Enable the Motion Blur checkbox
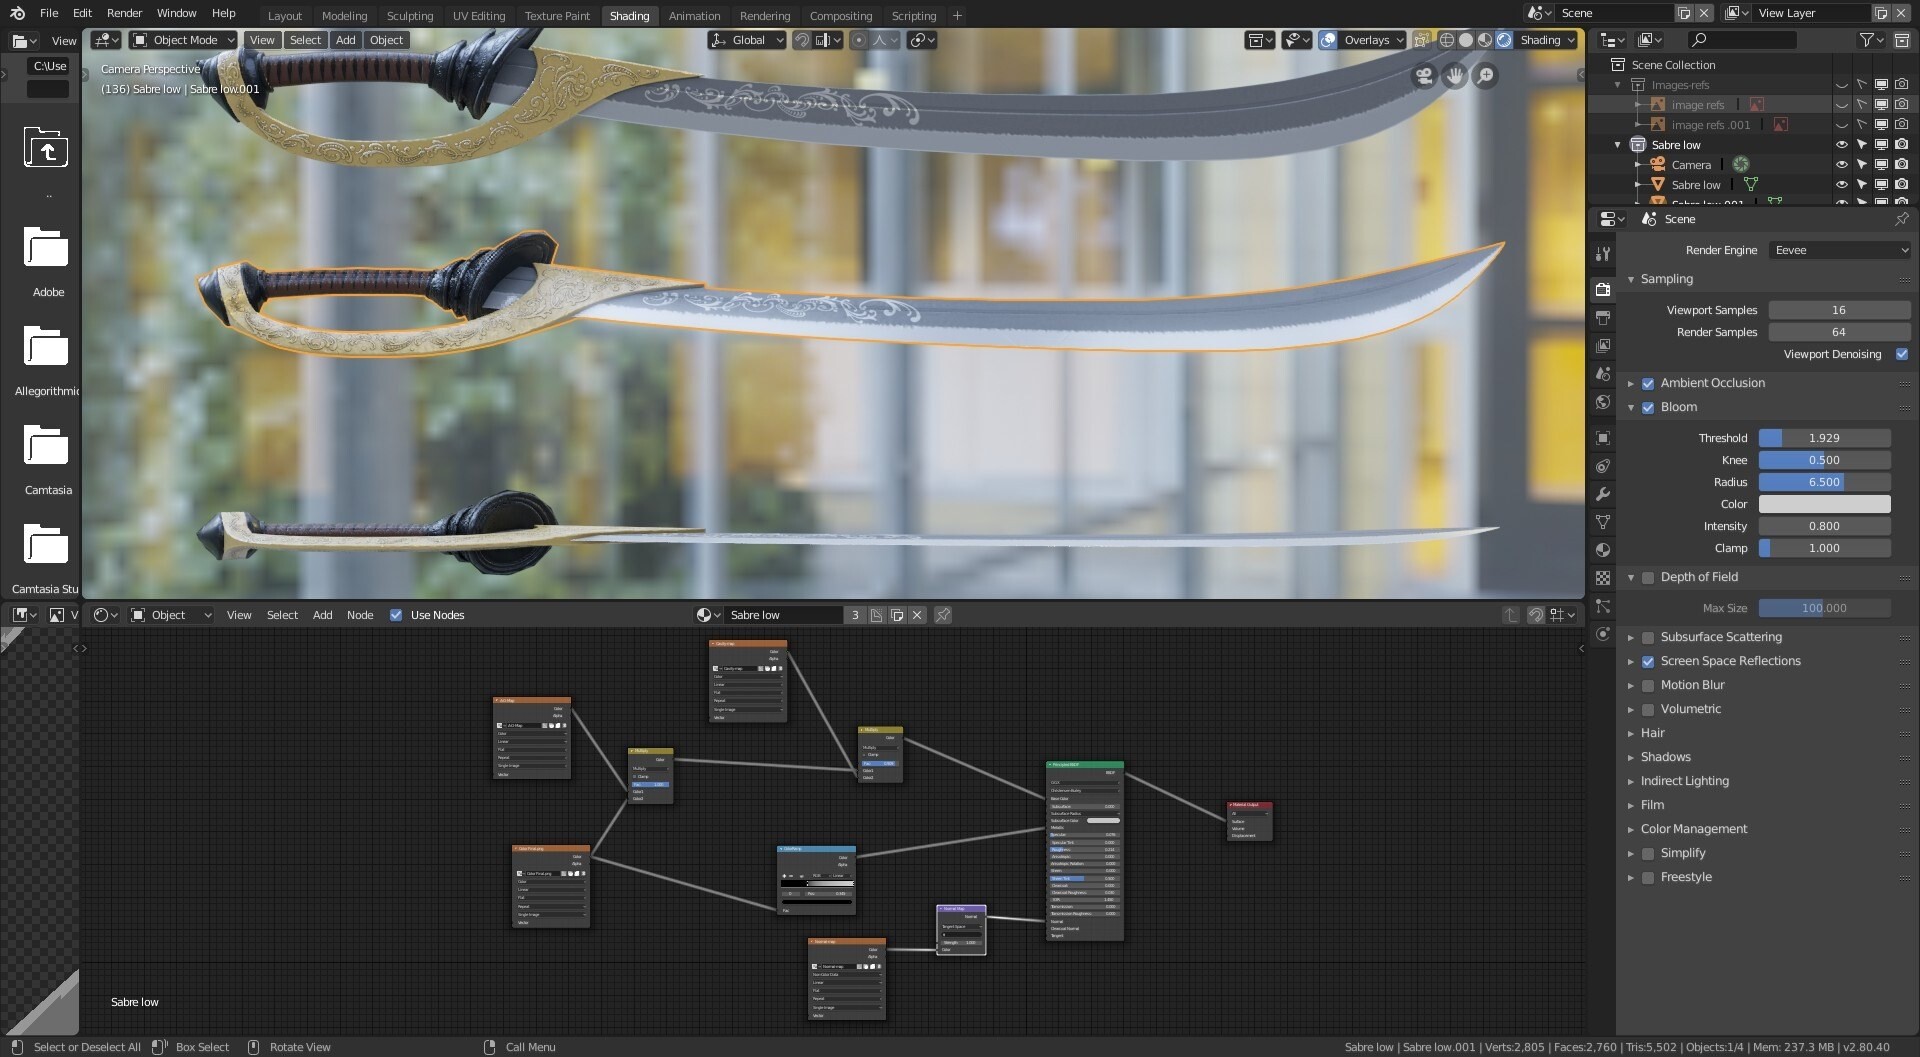 pyautogui.click(x=1647, y=685)
